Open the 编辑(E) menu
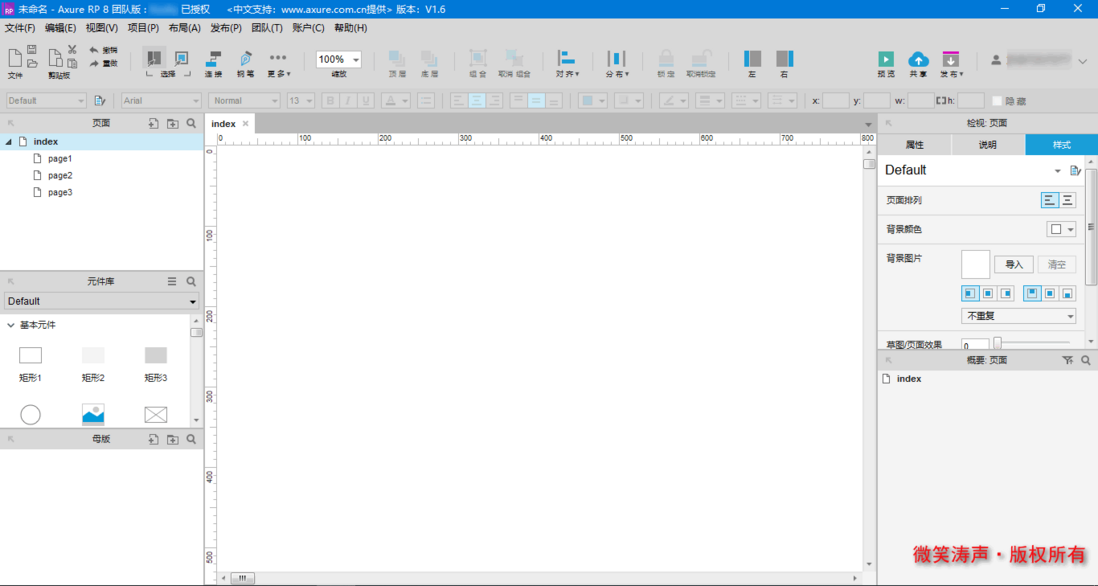The width and height of the screenshot is (1098, 586). pos(60,28)
